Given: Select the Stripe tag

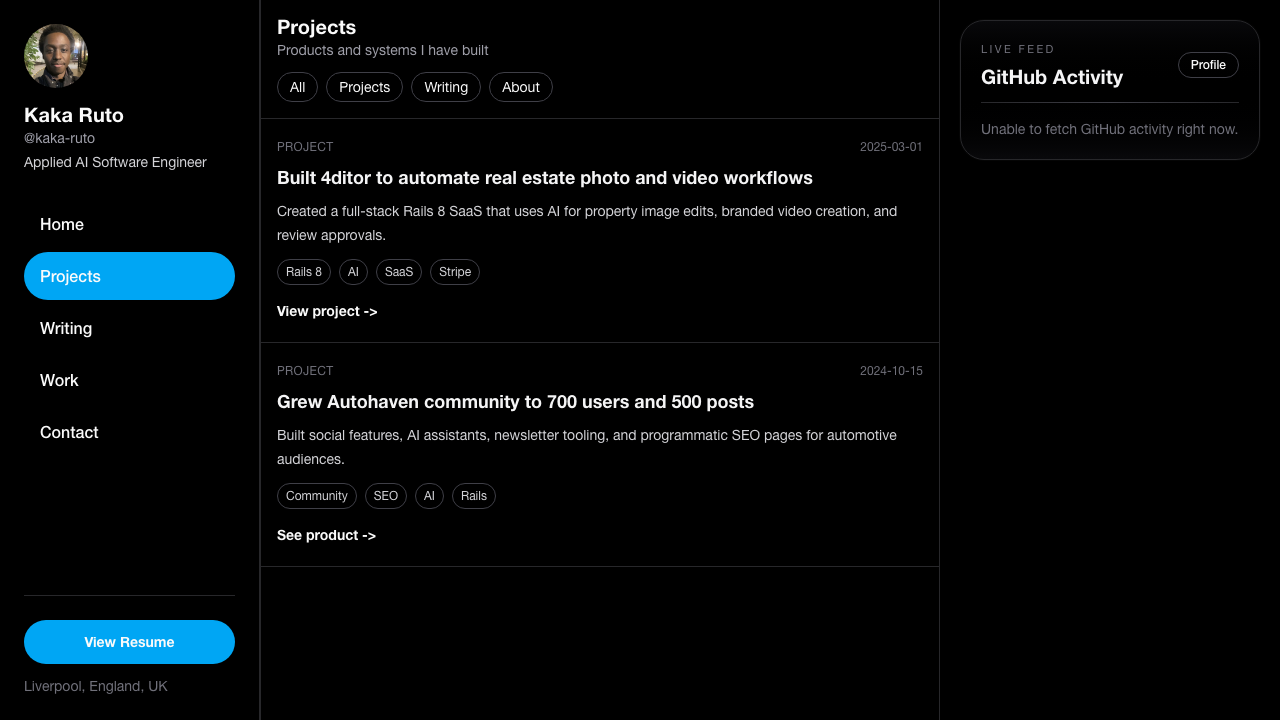Looking at the screenshot, I should coord(455,271).
